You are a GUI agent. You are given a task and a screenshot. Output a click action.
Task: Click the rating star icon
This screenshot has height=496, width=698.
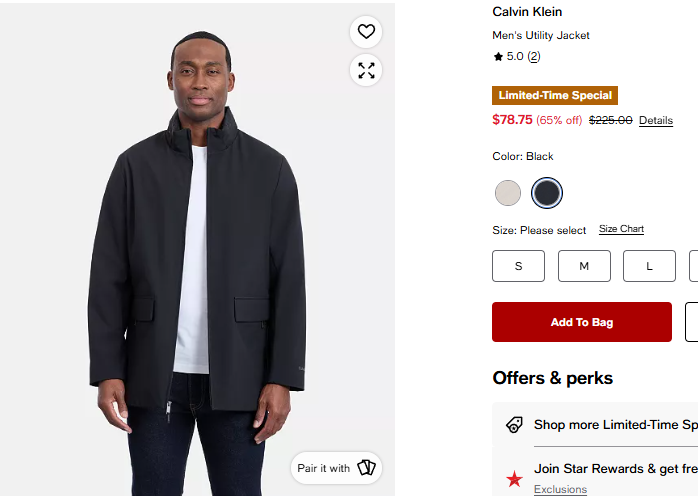(498, 57)
